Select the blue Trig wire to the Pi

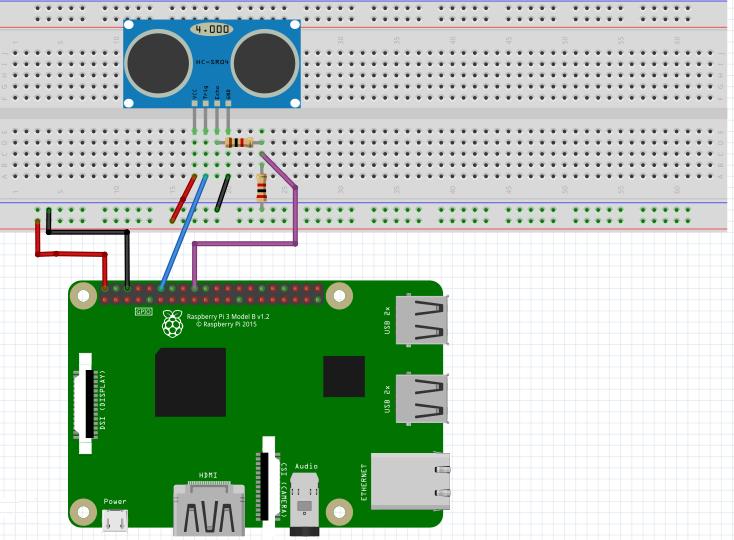coord(184,232)
